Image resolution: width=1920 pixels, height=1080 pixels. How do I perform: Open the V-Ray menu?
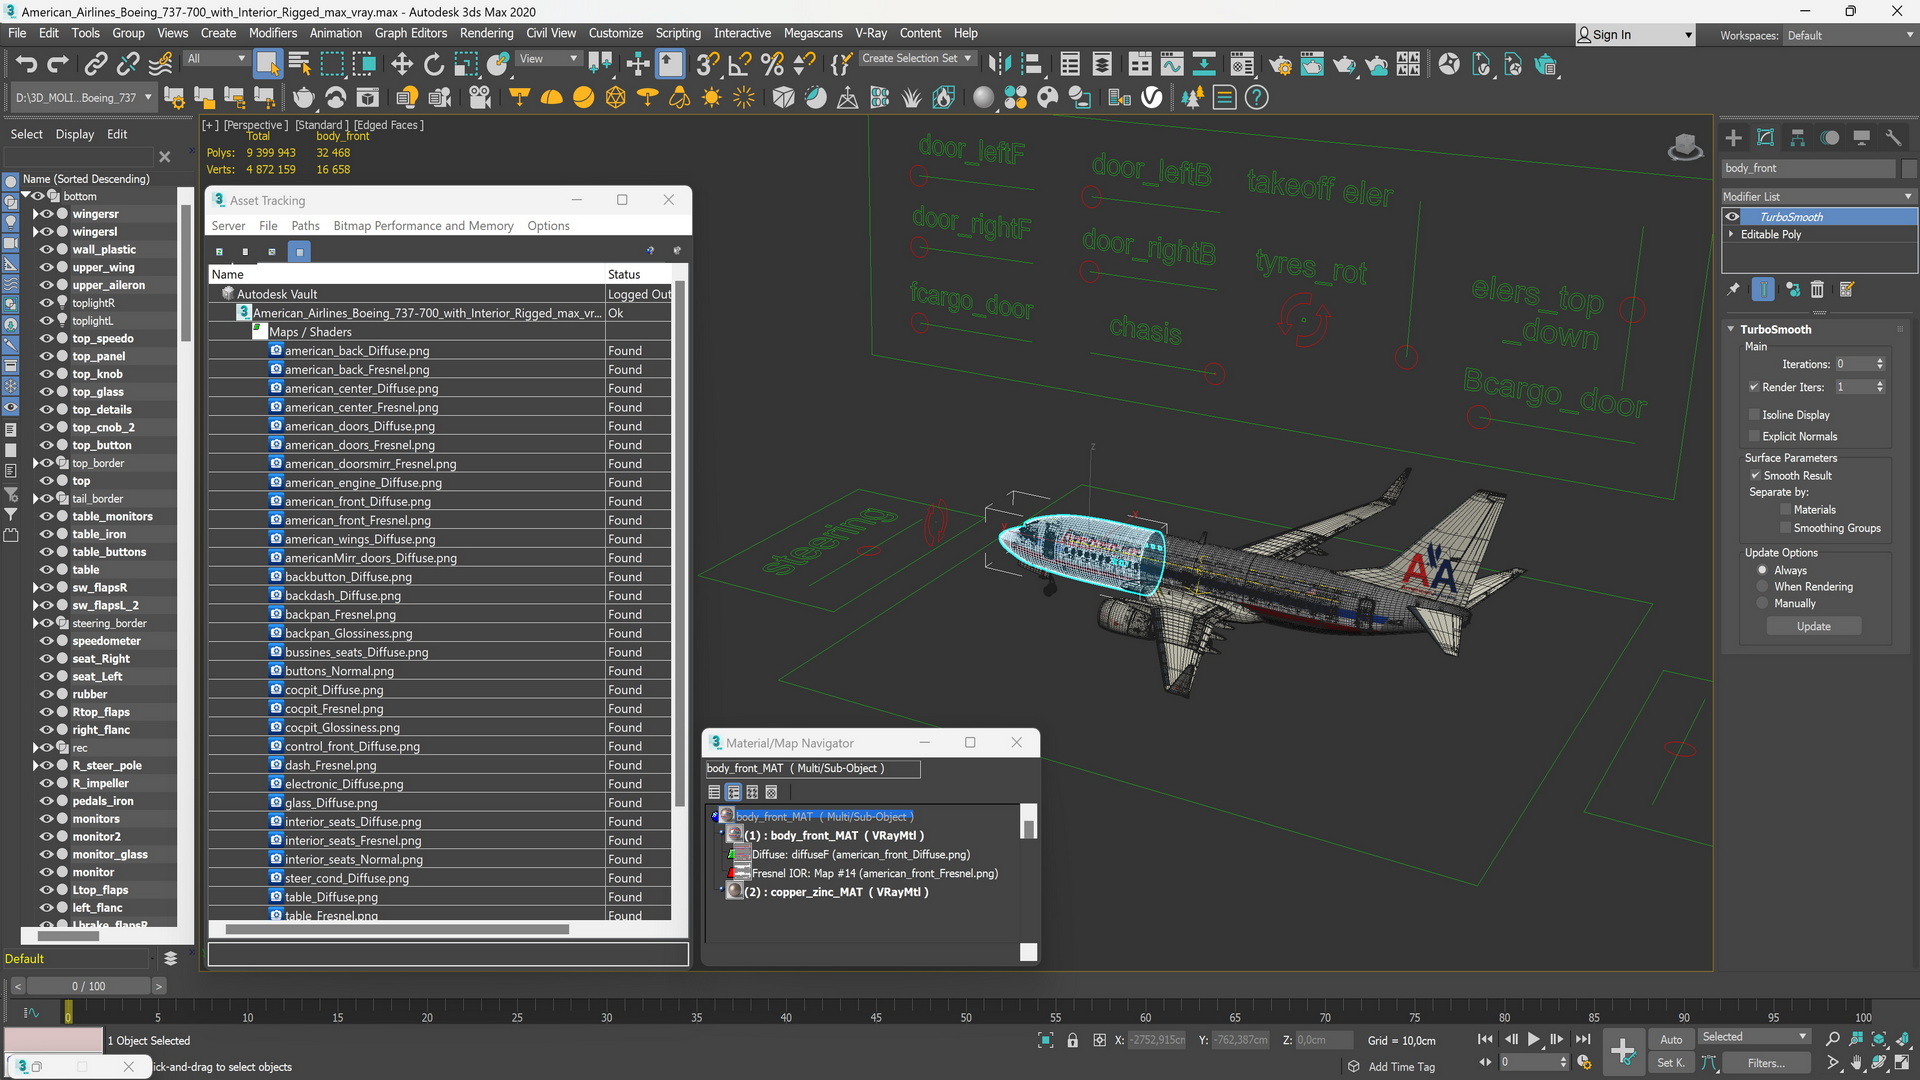(x=870, y=33)
